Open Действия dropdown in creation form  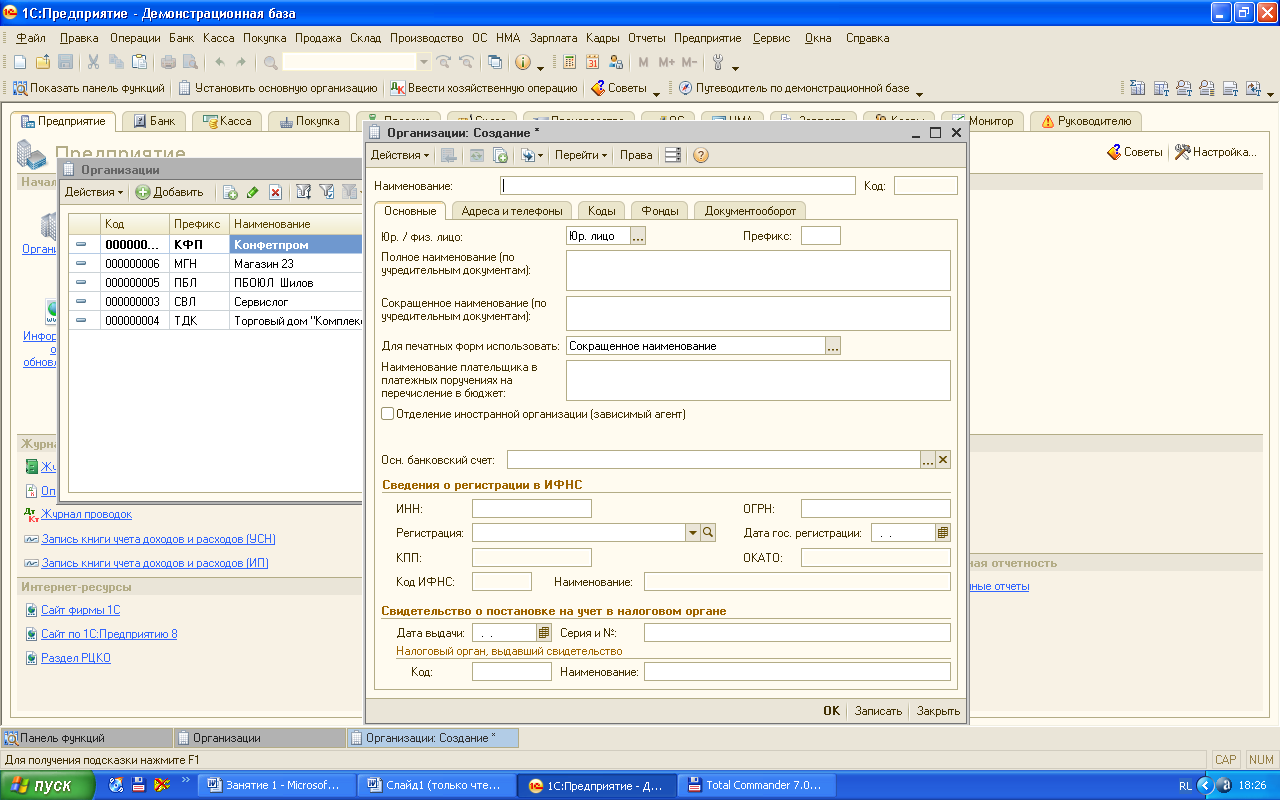(x=400, y=155)
